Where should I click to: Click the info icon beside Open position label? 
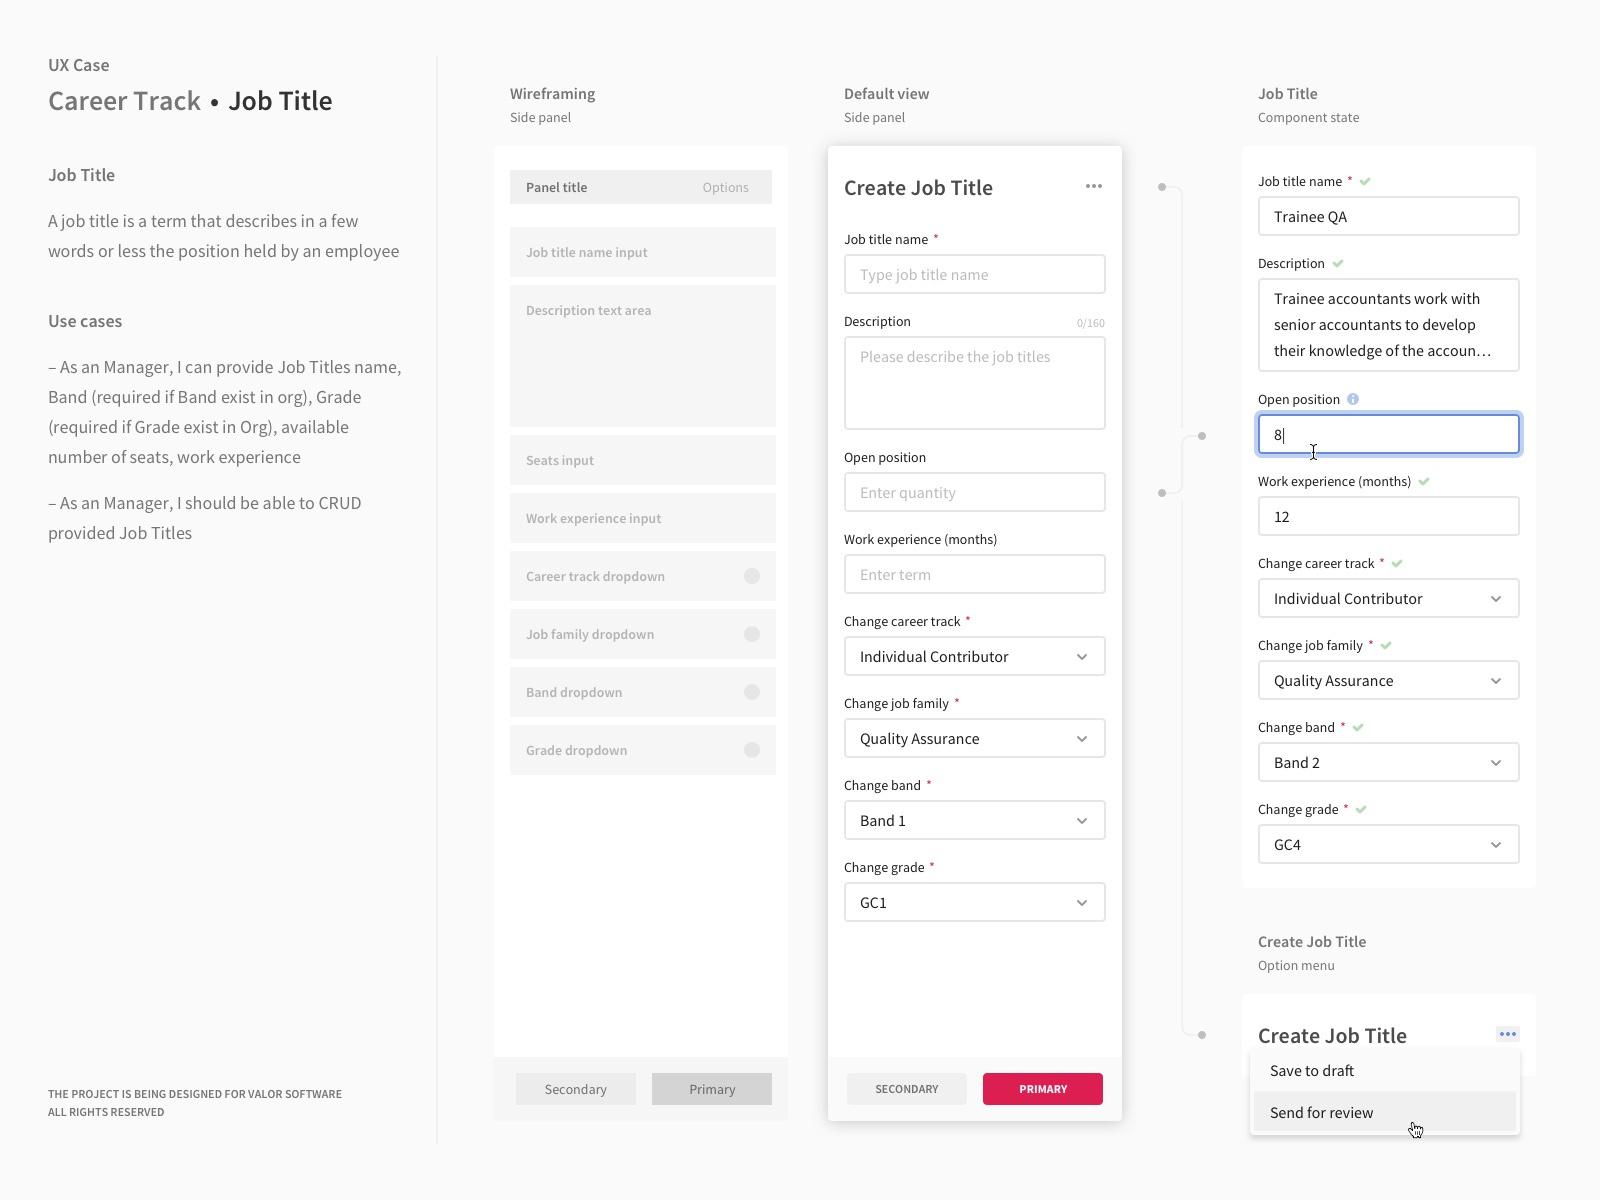pos(1354,398)
